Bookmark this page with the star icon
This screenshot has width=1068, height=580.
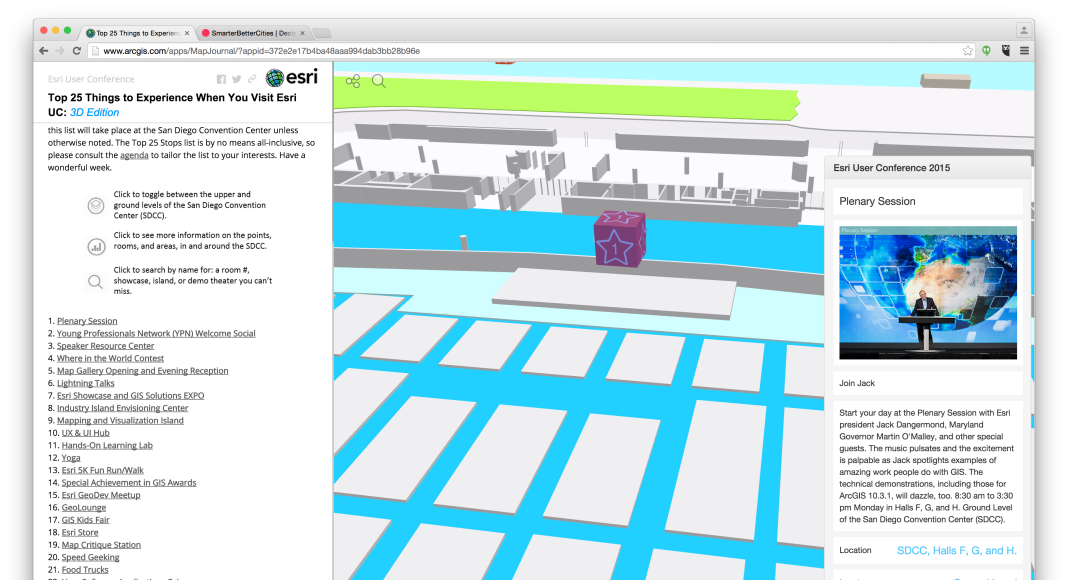[x=967, y=51]
